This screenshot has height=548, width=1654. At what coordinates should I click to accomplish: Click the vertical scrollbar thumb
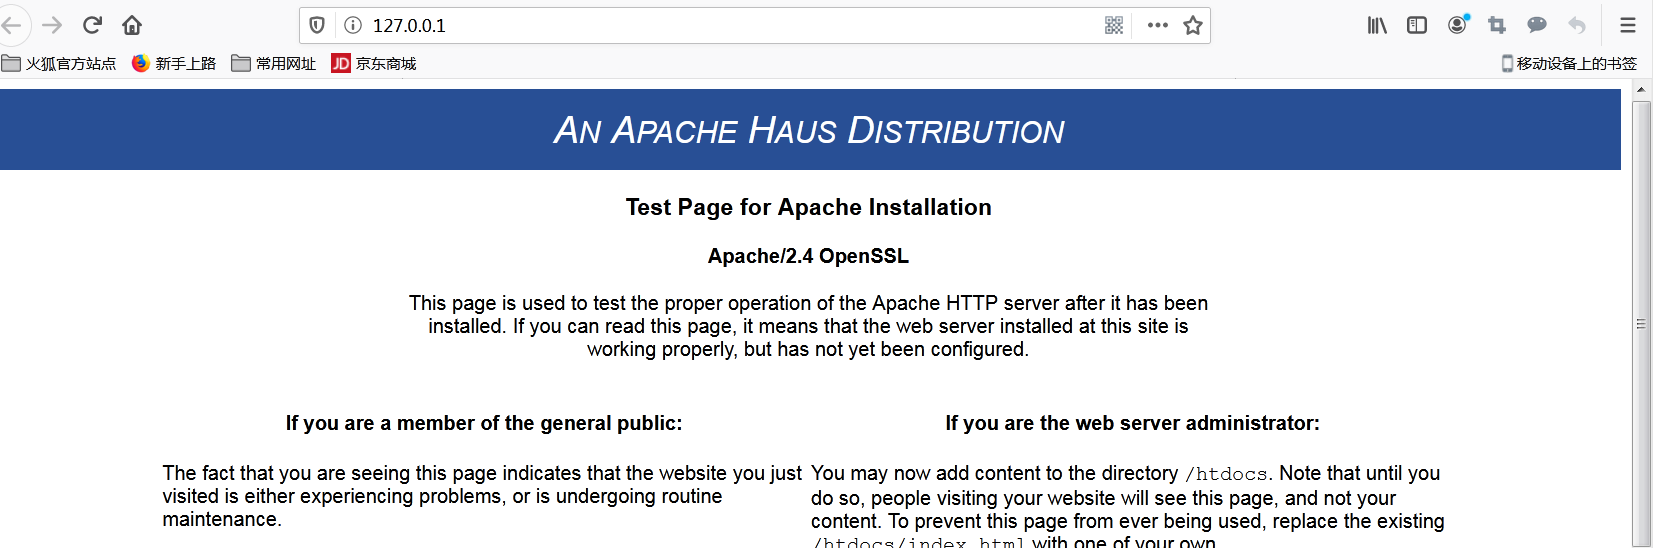1641,322
